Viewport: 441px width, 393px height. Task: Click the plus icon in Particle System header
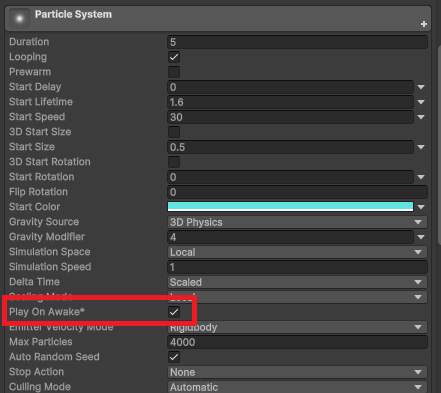click(x=424, y=24)
